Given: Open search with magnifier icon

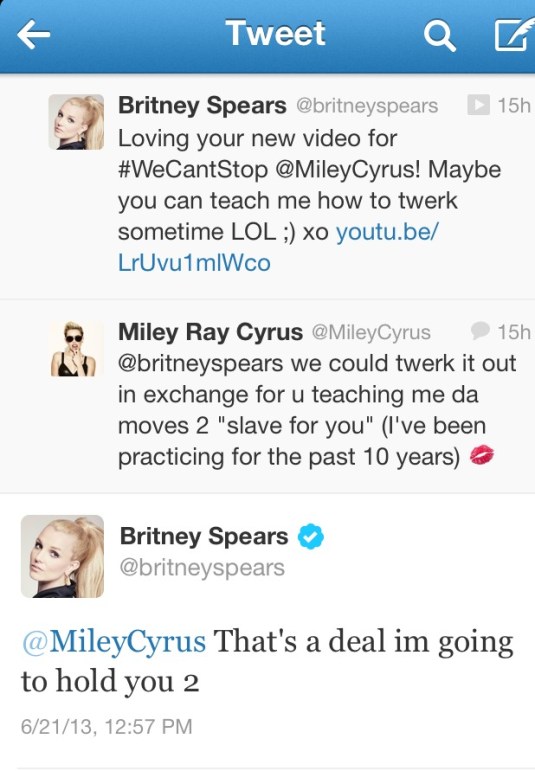Looking at the screenshot, I should [439, 35].
